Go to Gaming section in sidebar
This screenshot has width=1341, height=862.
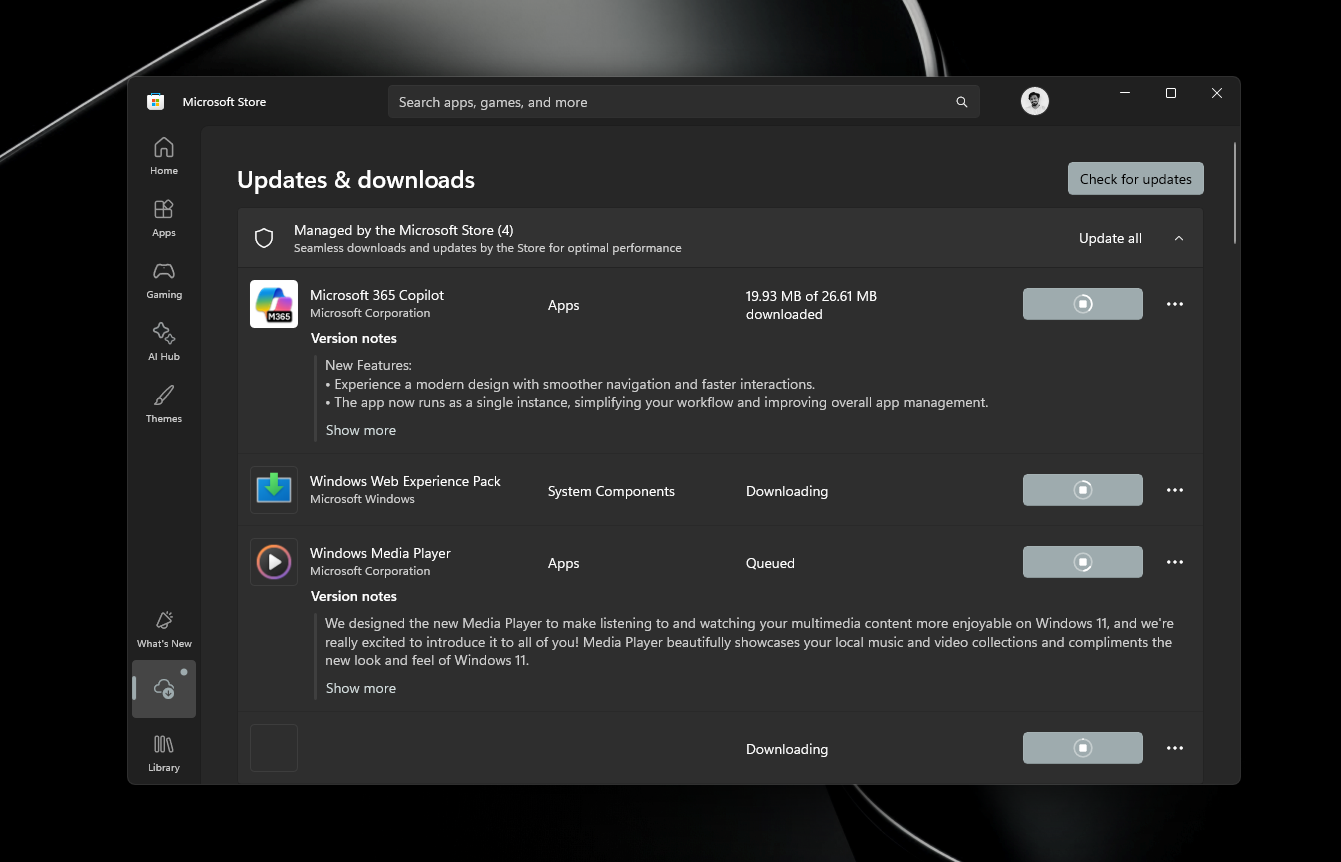coord(164,280)
